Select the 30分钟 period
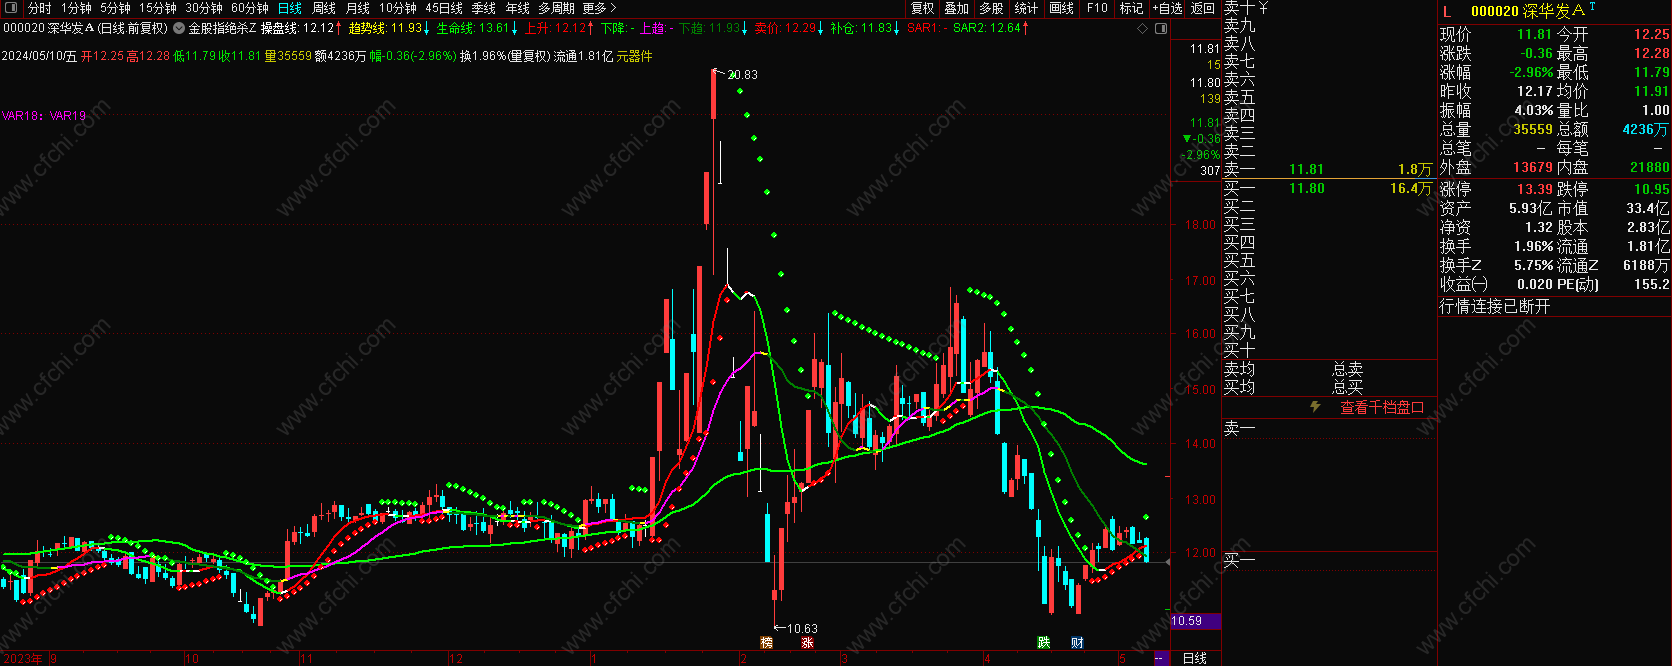The image size is (1672, 666). point(204,8)
